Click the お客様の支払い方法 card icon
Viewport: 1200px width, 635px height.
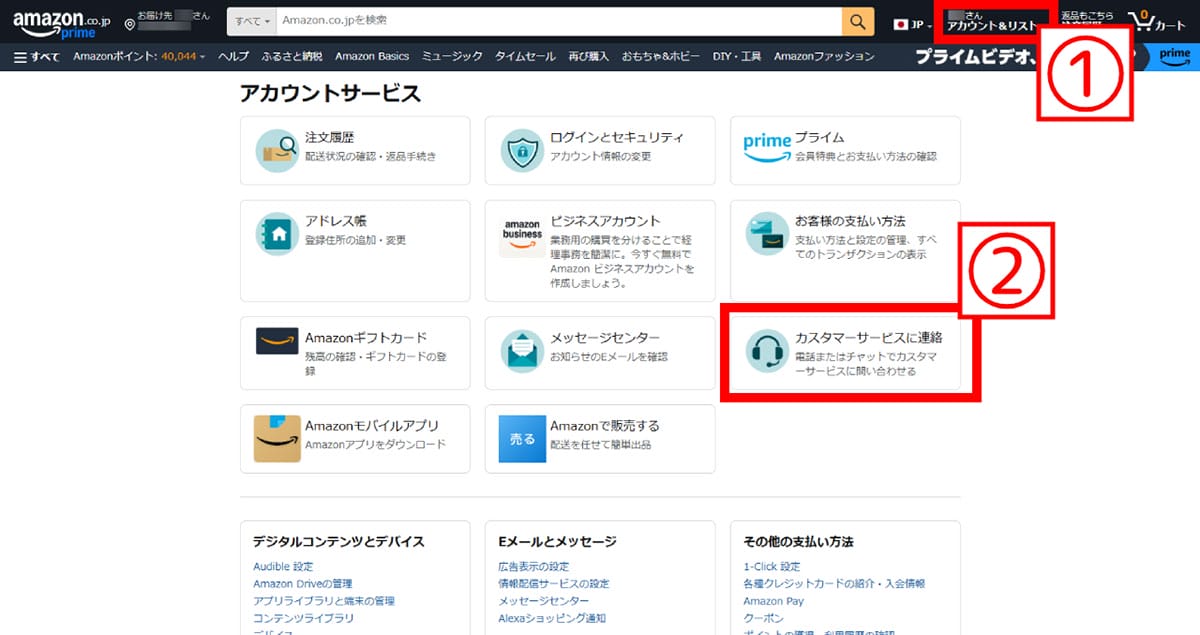click(767, 234)
